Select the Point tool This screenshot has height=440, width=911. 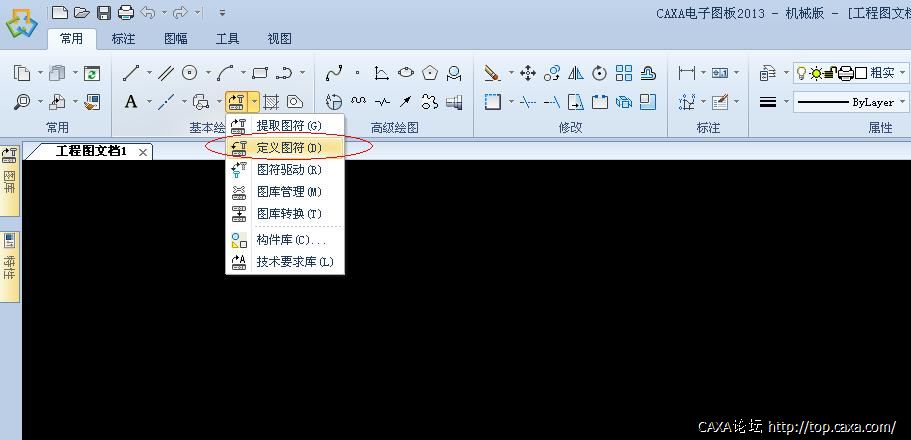coord(357,73)
